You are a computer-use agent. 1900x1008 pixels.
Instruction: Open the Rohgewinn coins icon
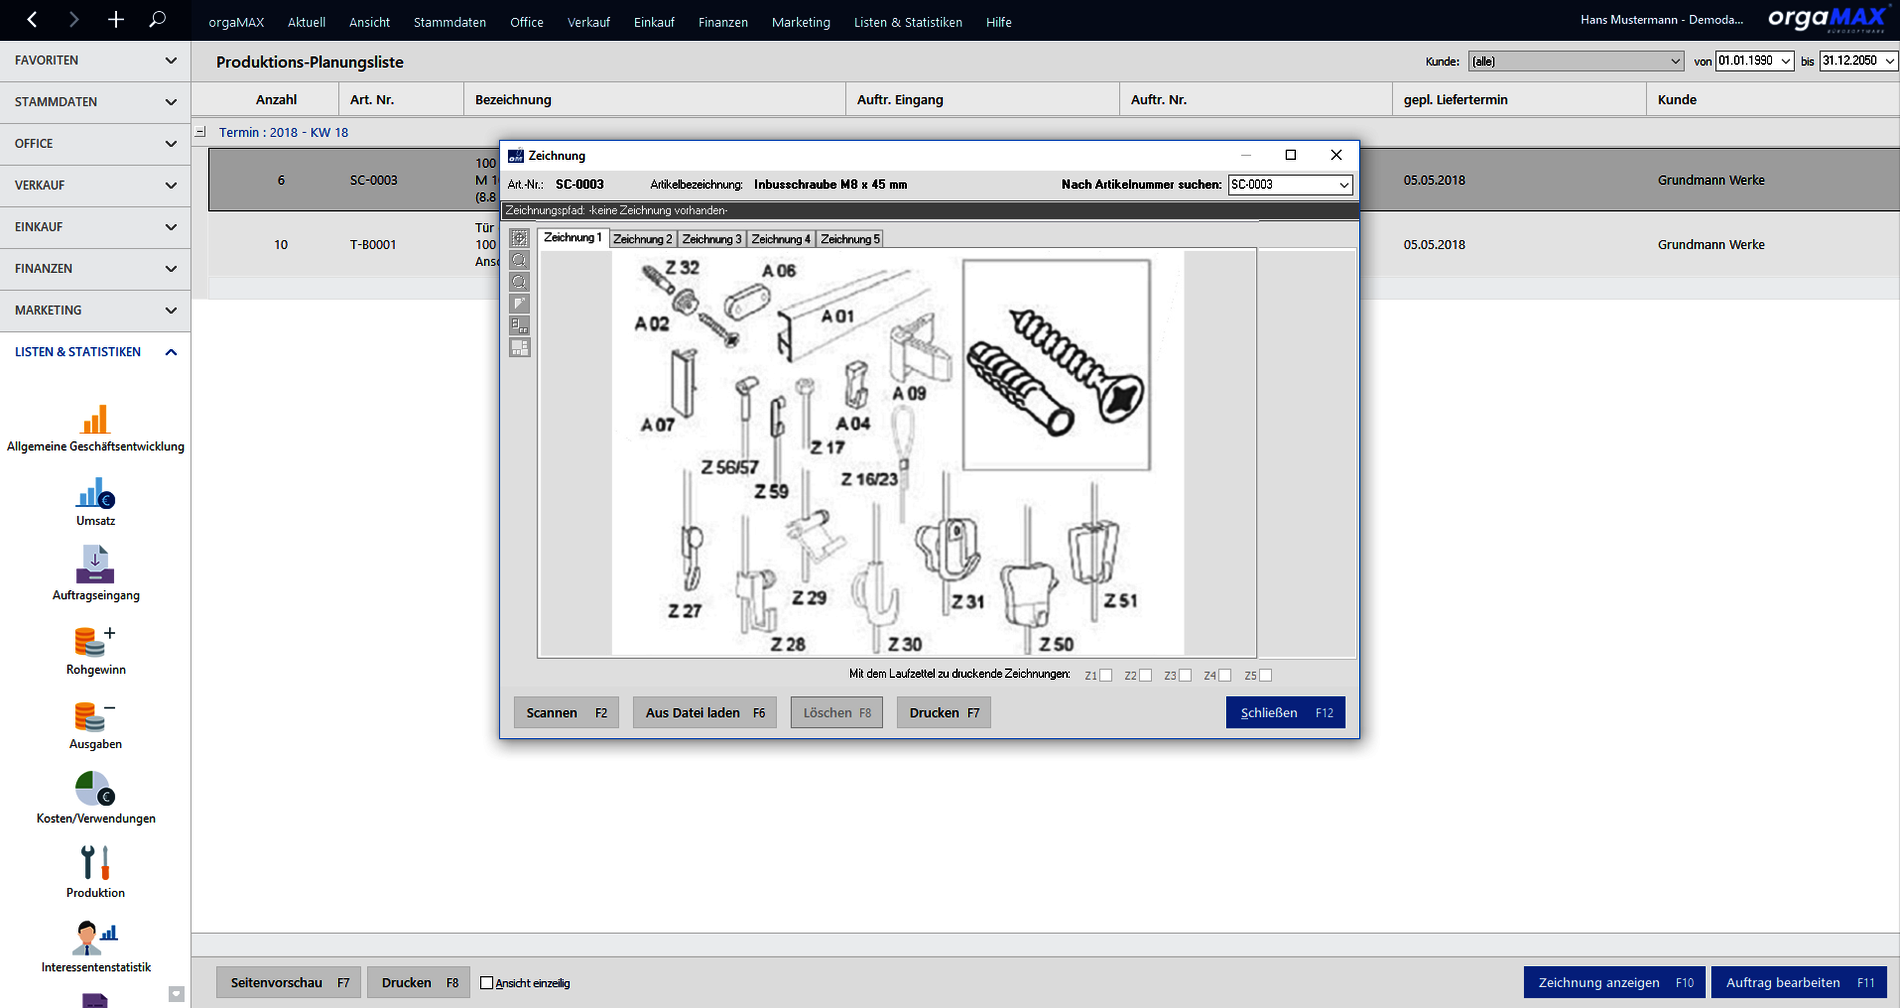pyautogui.click(x=96, y=641)
